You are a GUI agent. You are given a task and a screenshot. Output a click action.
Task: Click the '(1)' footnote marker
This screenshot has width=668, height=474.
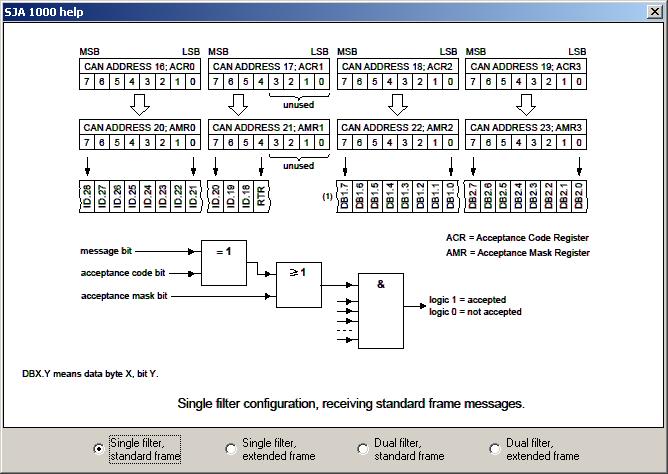pos(327,196)
